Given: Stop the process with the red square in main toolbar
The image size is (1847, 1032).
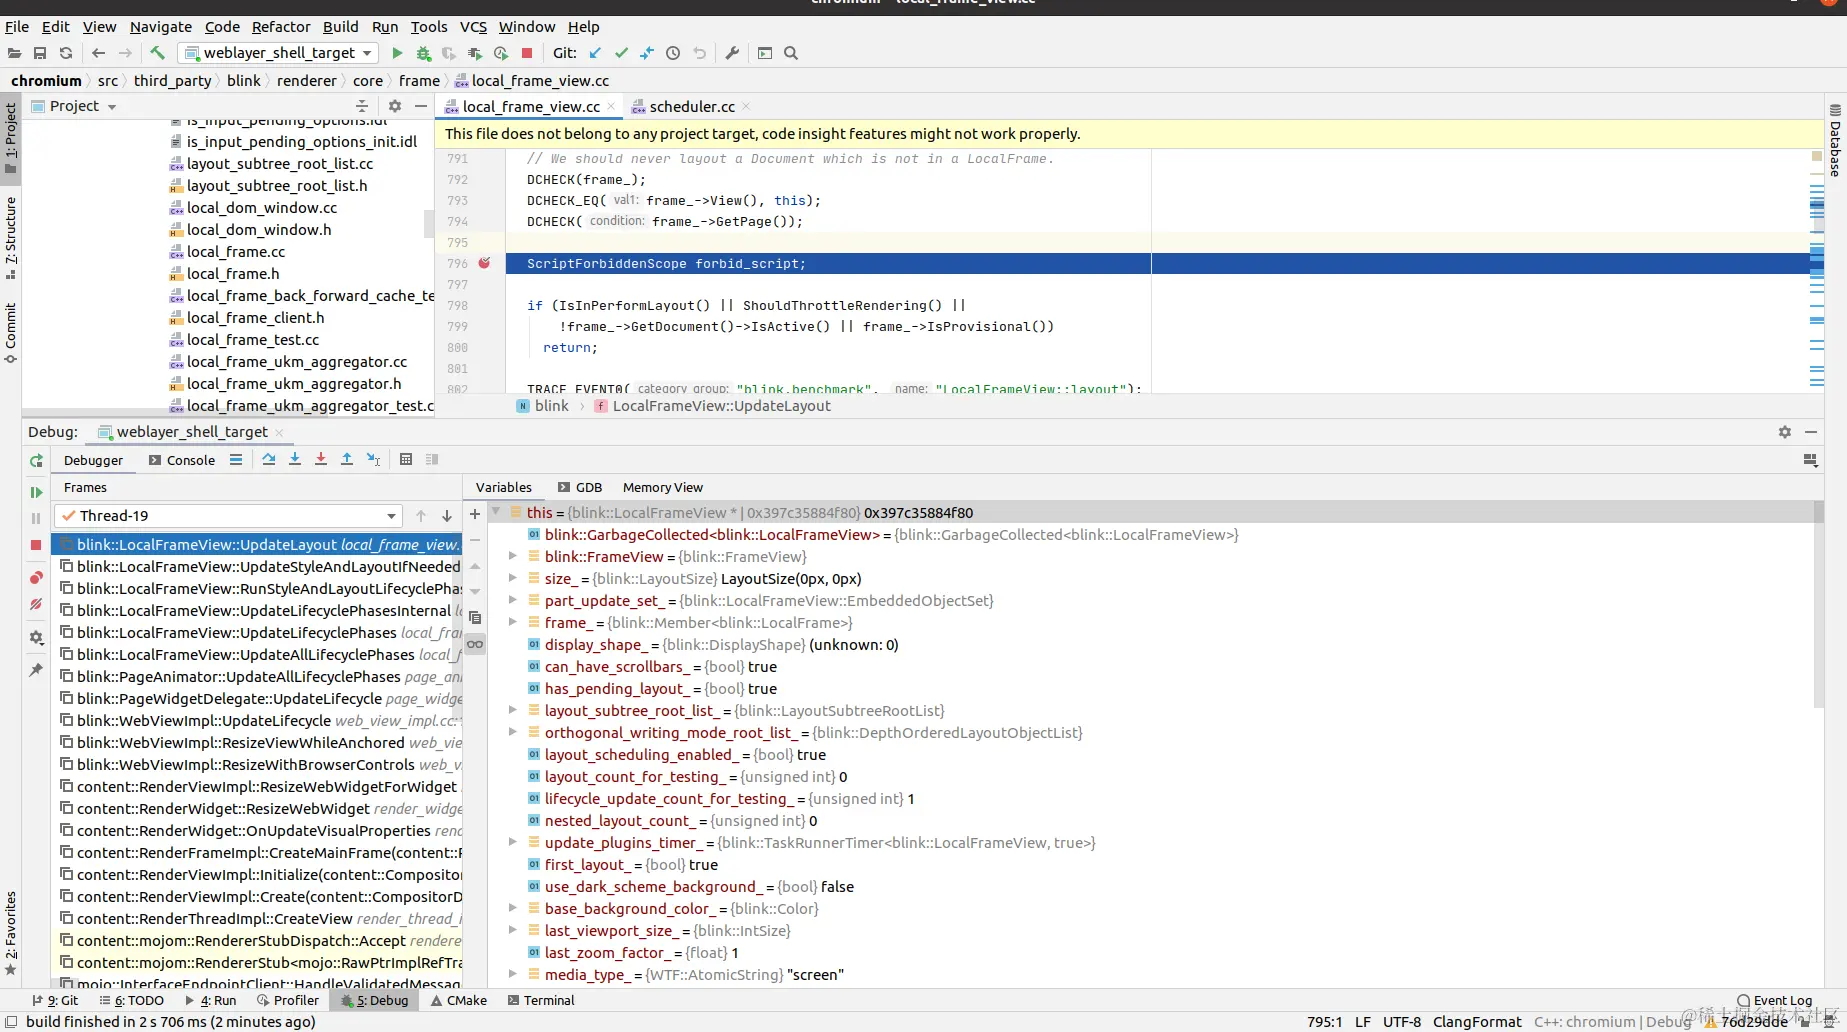Looking at the screenshot, I should click(527, 53).
